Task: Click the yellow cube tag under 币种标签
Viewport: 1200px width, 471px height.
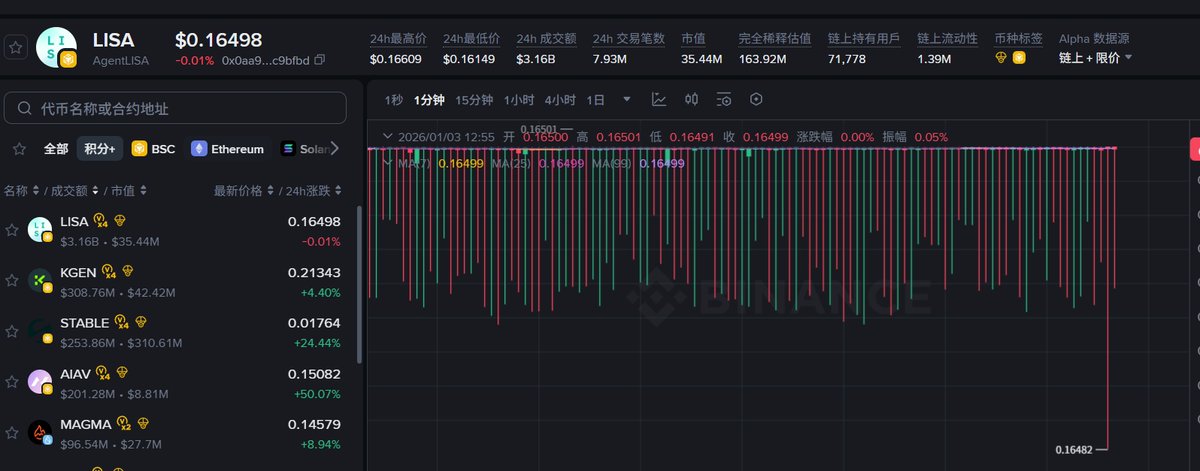Action: 1019,58
